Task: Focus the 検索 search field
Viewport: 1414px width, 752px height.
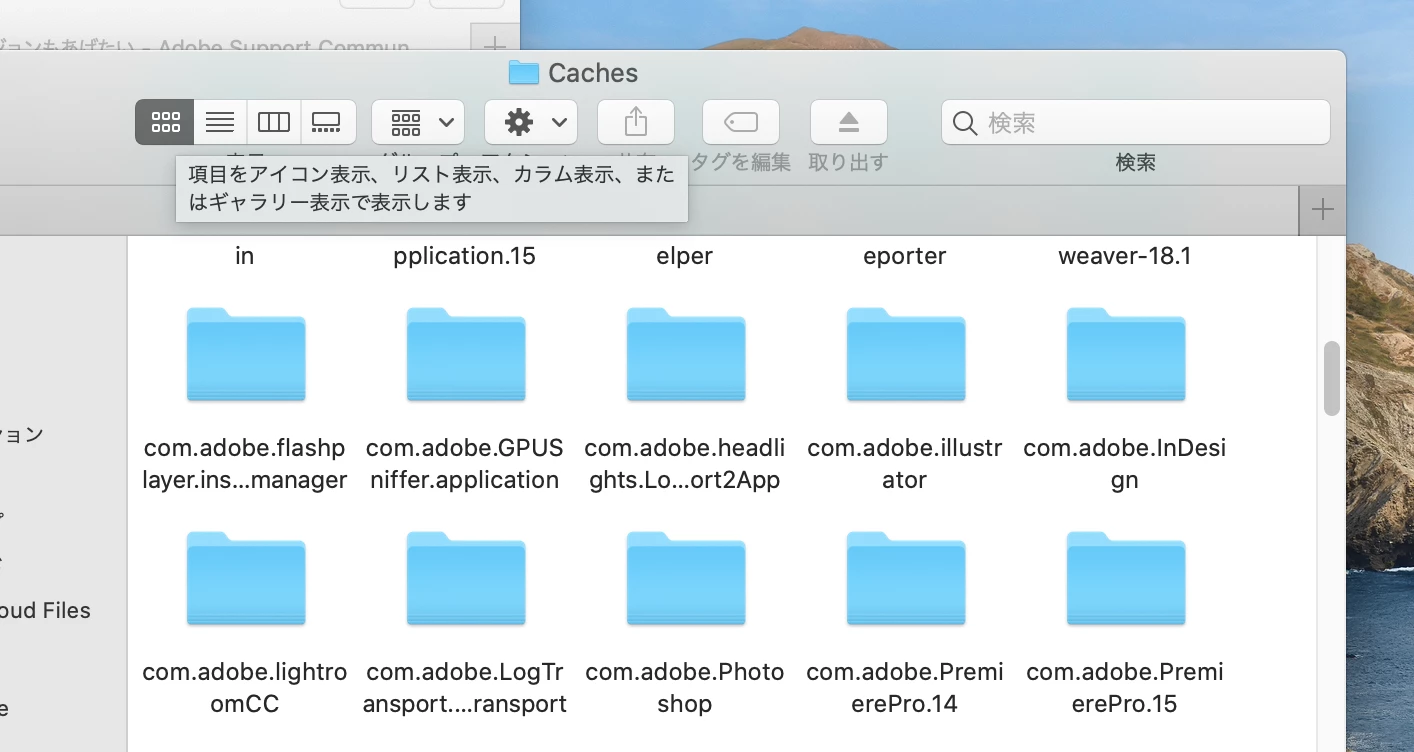Action: tap(1136, 122)
